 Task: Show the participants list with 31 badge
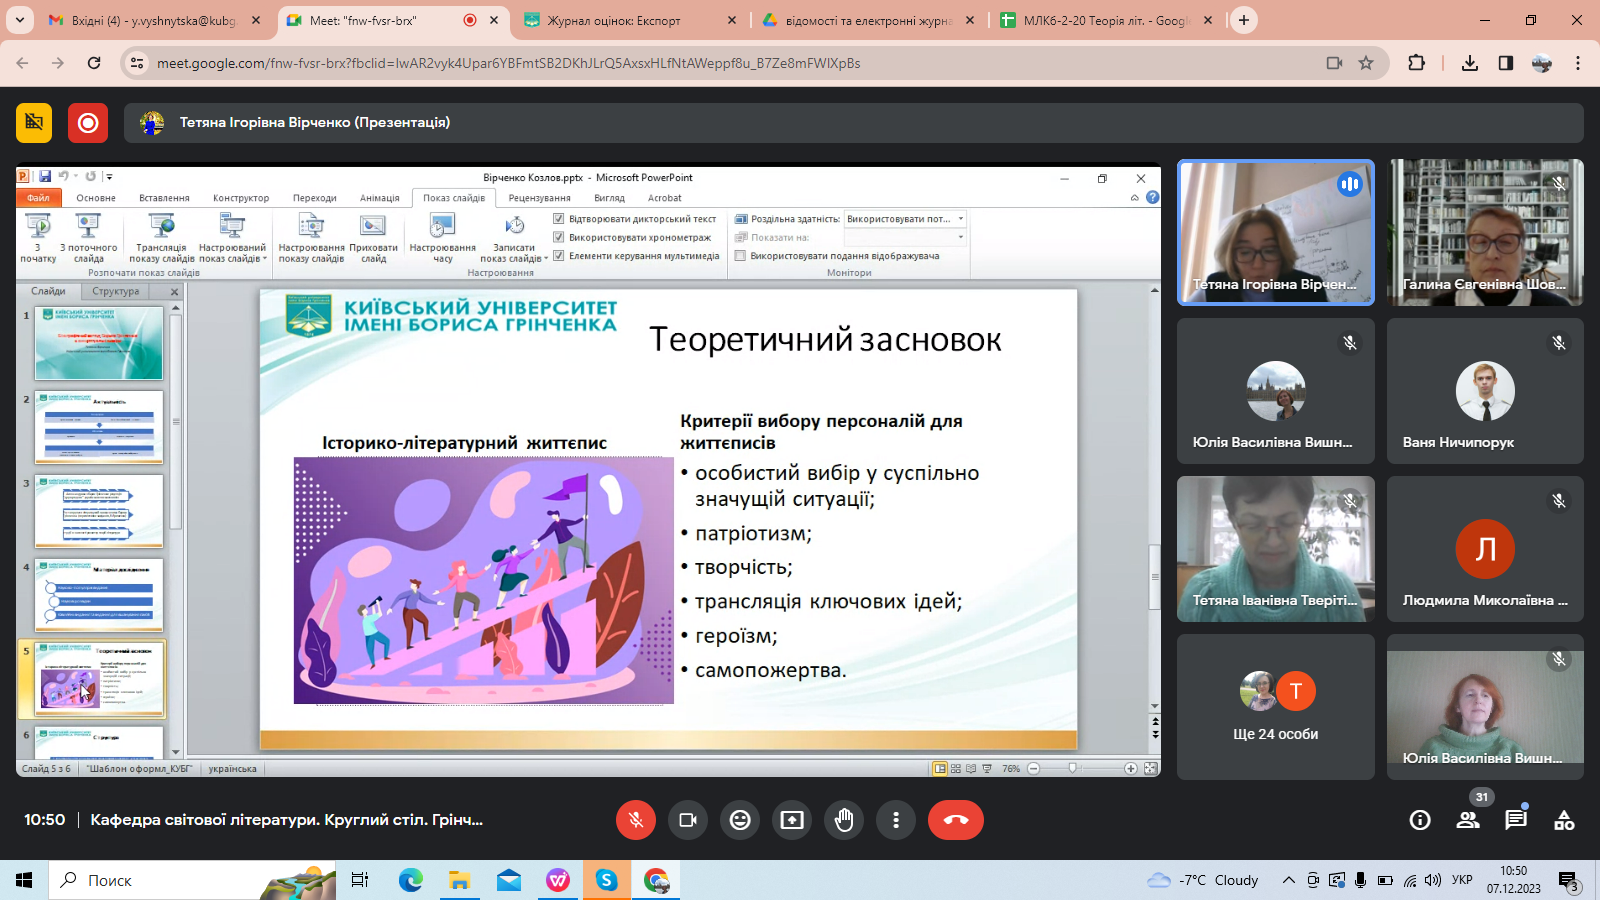(1468, 820)
